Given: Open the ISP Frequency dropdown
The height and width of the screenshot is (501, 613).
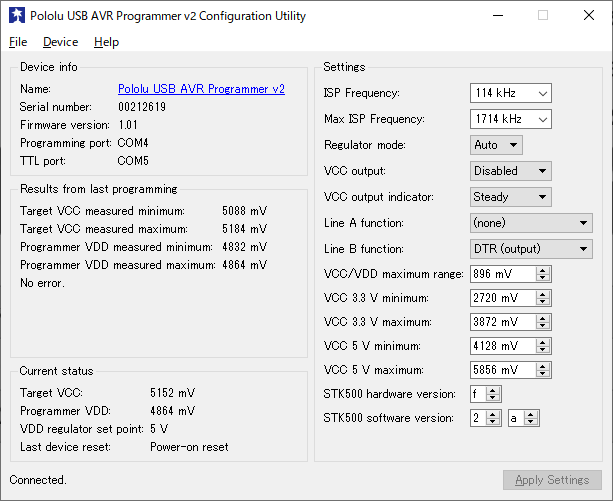Looking at the screenshot, I should click(x=511, y=93).
